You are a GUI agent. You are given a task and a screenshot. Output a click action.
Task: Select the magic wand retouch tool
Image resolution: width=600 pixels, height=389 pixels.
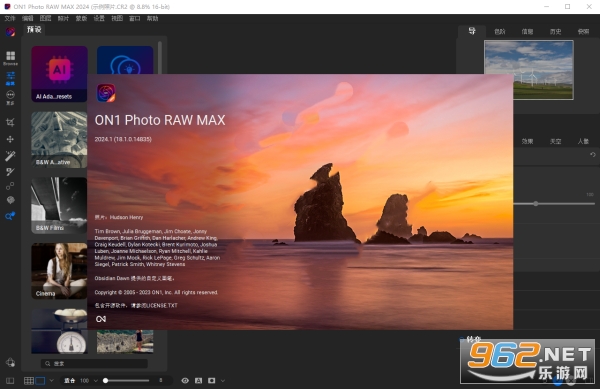(x=10, y=155)
